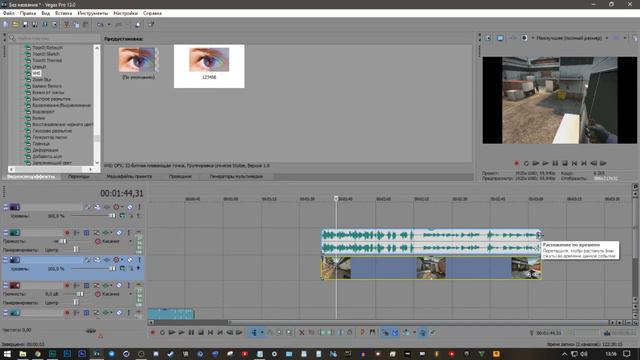This screenshot has height=360, width=640.
Task: Click the timeline Pause button
Action: 191,333
